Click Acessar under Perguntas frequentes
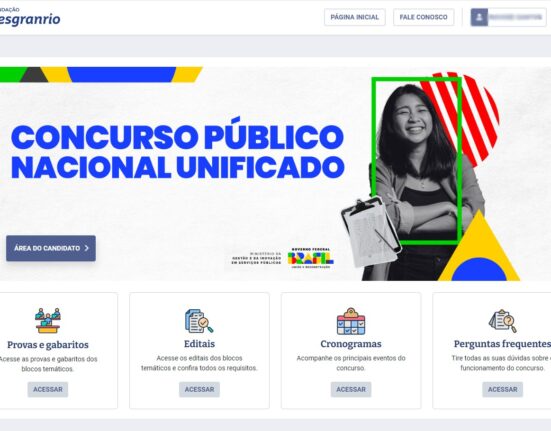The image size is (551, 431). click(x=503, y=389)
